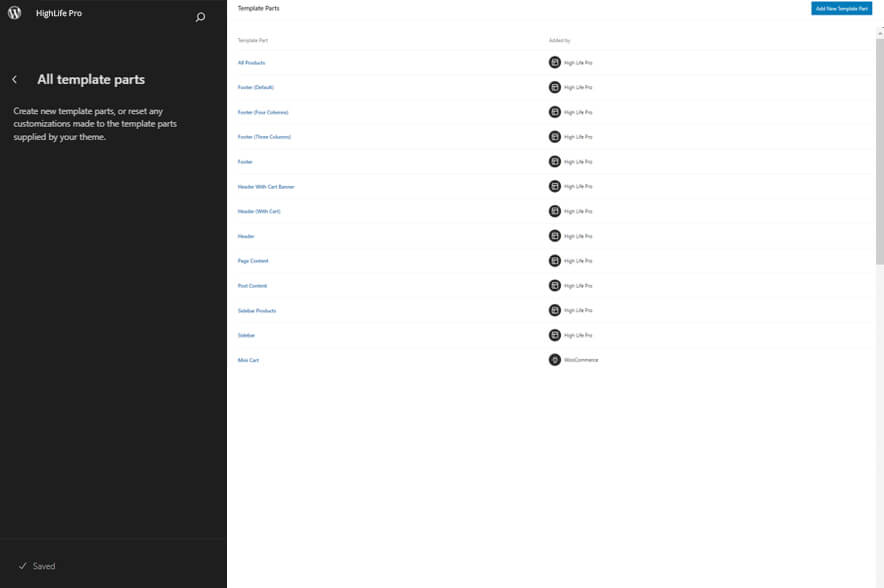The width and height of the screenshot is (884, 588).
Task: Click theme icon in Footer (Default) row
Action: [x=555, y=87]
